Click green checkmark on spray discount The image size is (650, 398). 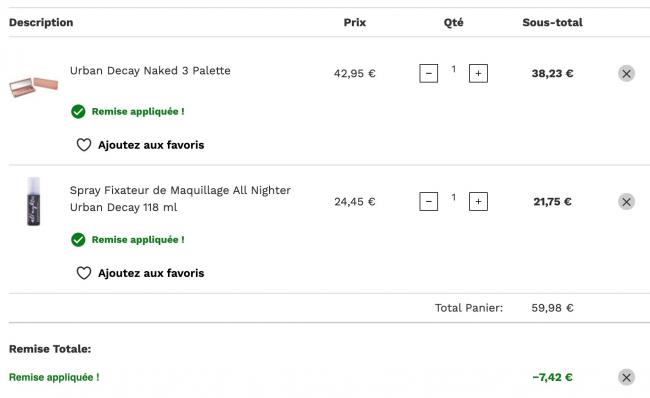pyautogui.click(x=78, y=240)
